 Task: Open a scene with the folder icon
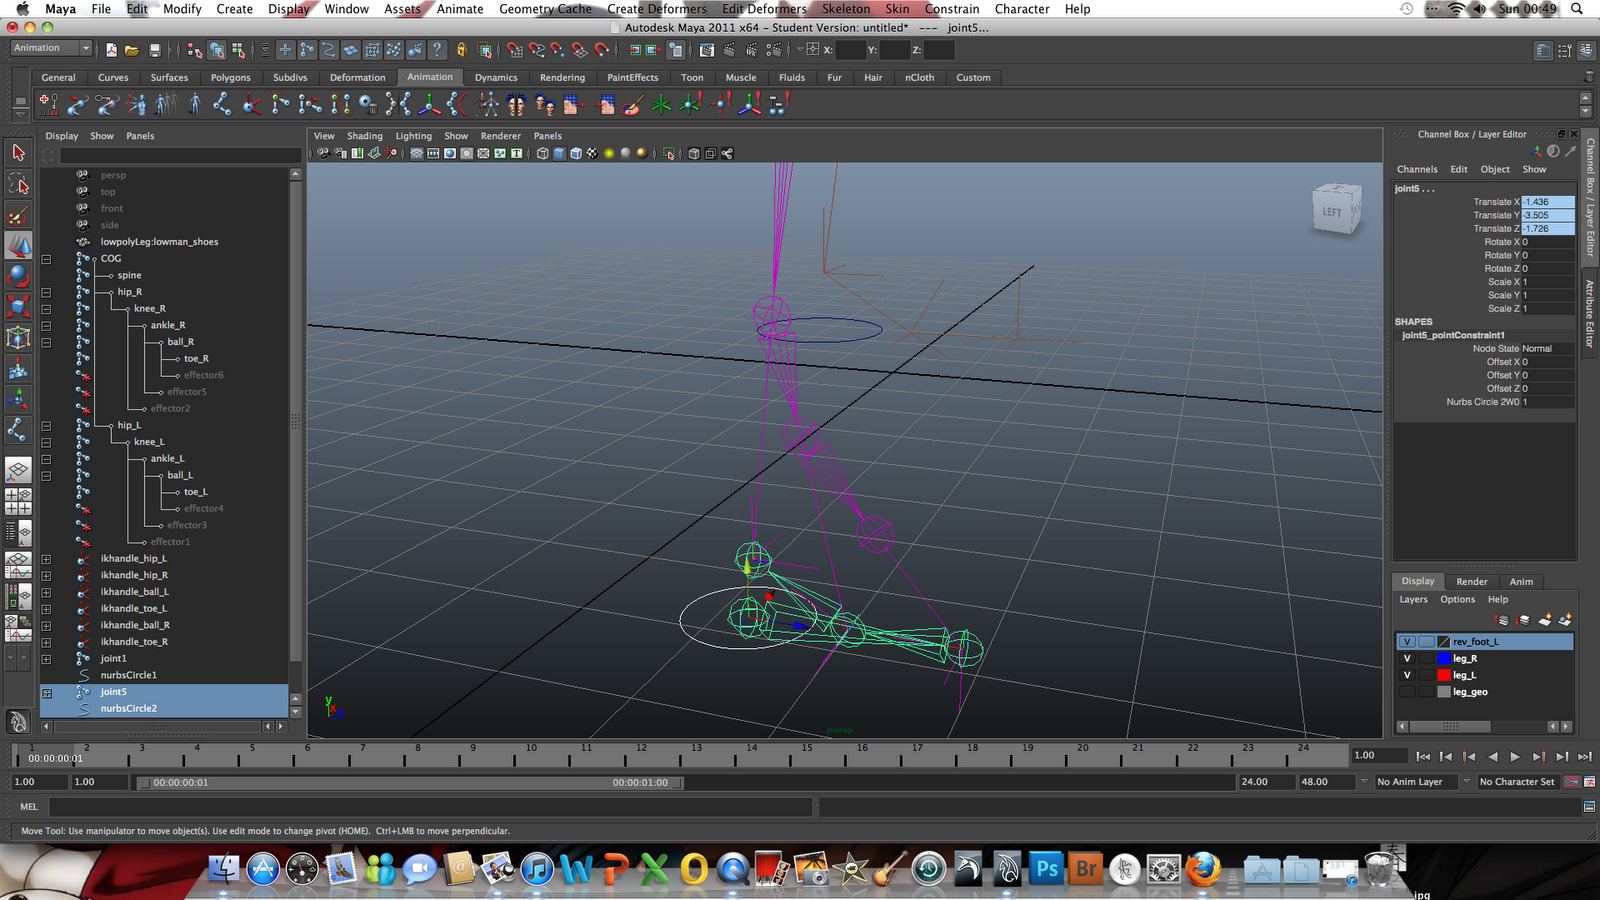[132, 49]
